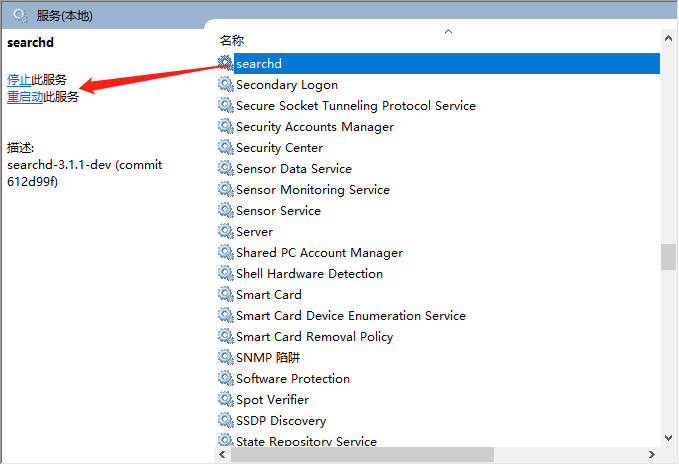Screen dimensions: 679x465
Task: Click the vertical scrollbar thumb in services list
Action: click(668, 257)
